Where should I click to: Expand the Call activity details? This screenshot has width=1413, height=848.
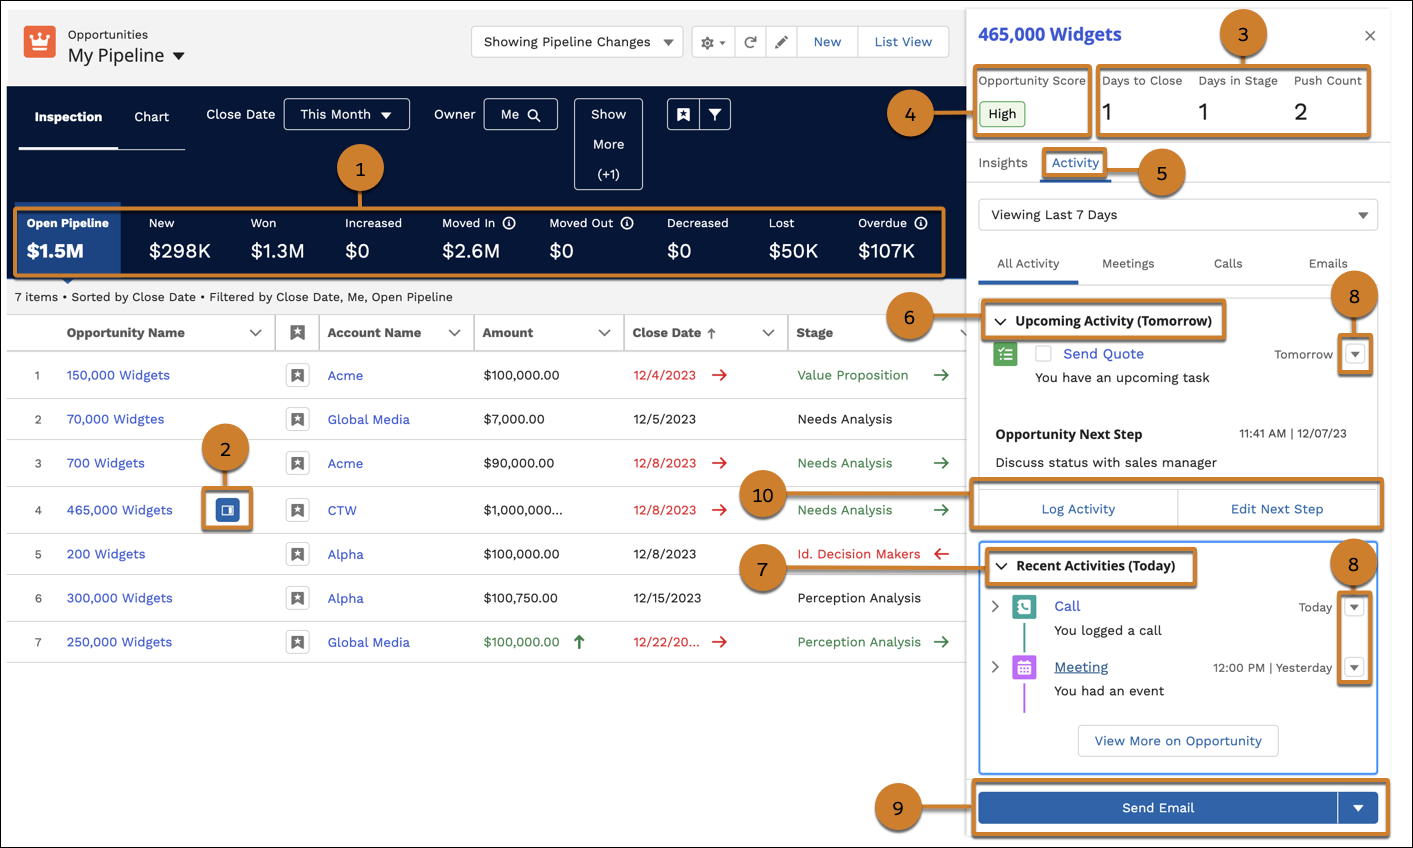(995, 606)
